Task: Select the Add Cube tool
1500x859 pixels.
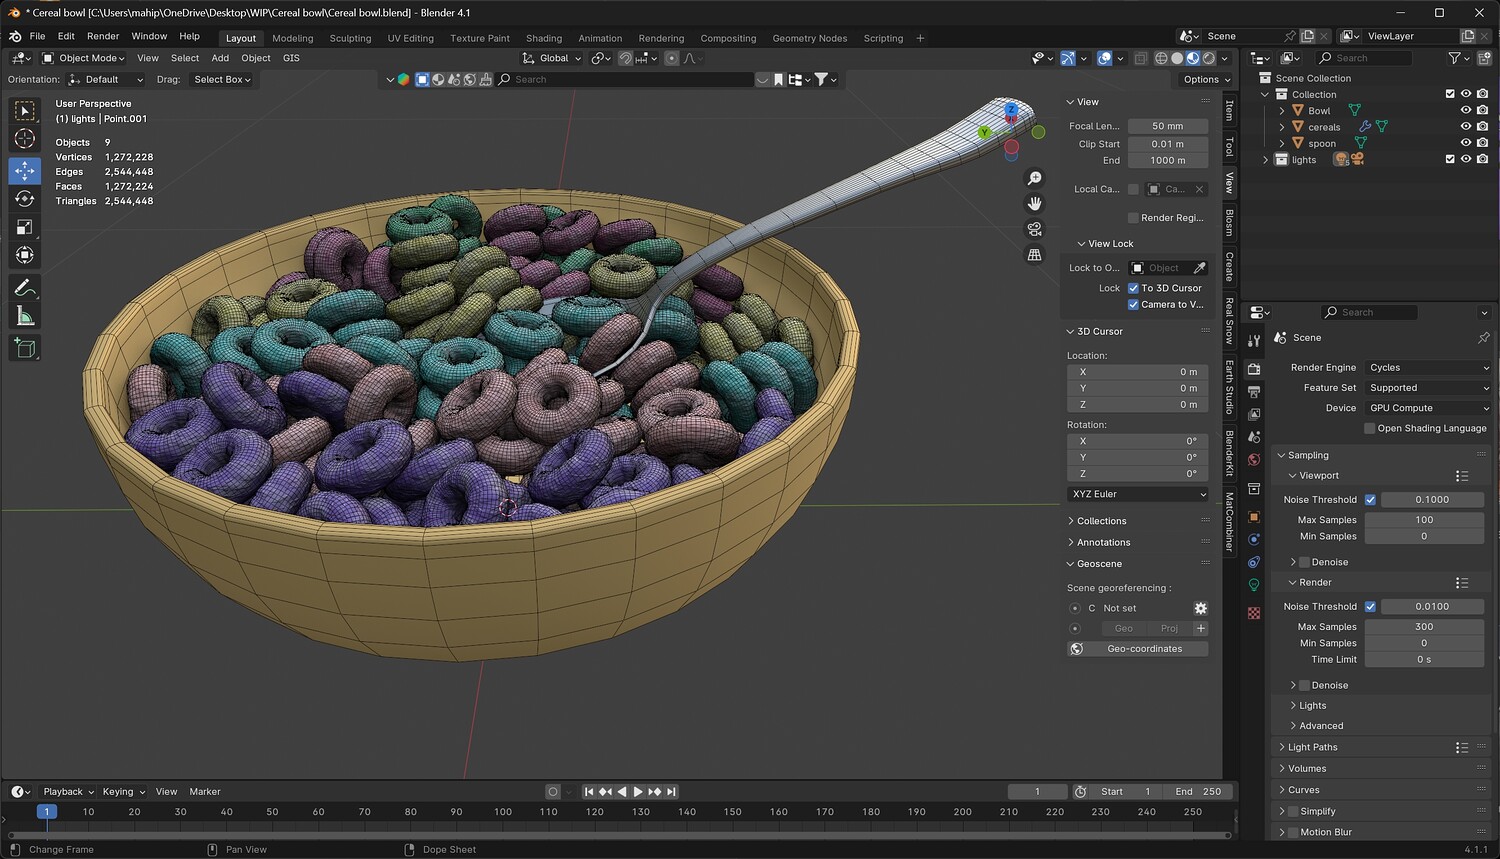Action: 25,348
